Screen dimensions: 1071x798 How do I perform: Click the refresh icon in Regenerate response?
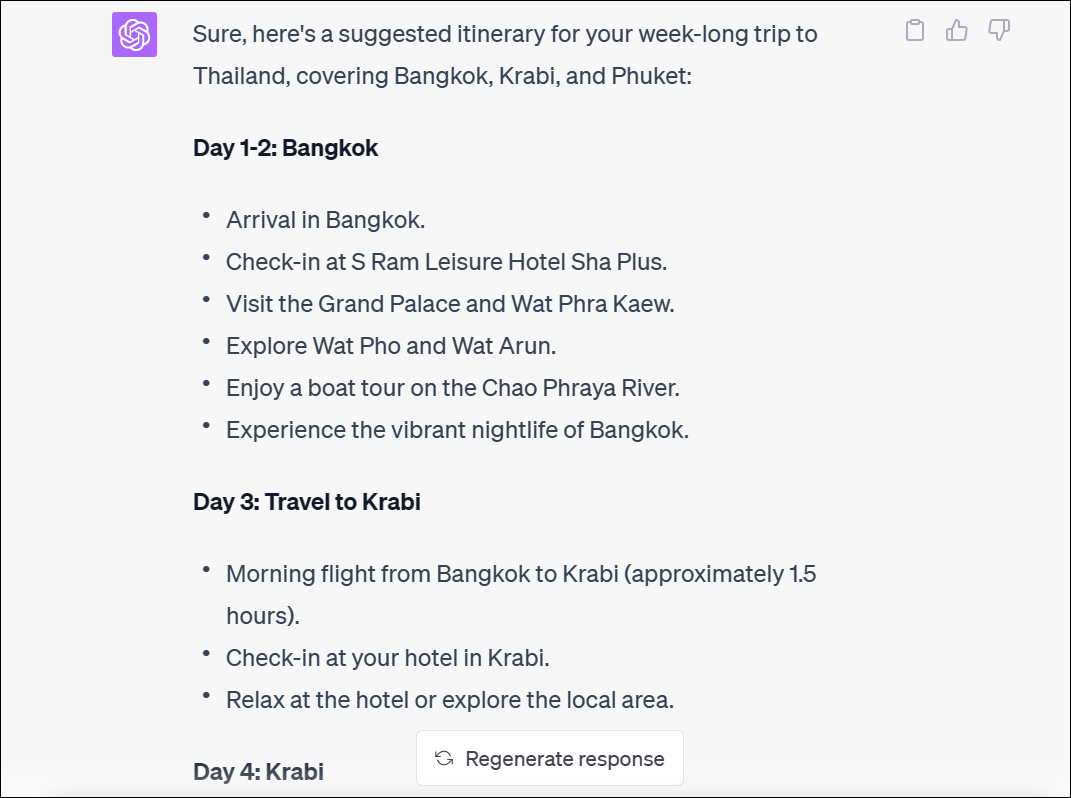point(444,758)
